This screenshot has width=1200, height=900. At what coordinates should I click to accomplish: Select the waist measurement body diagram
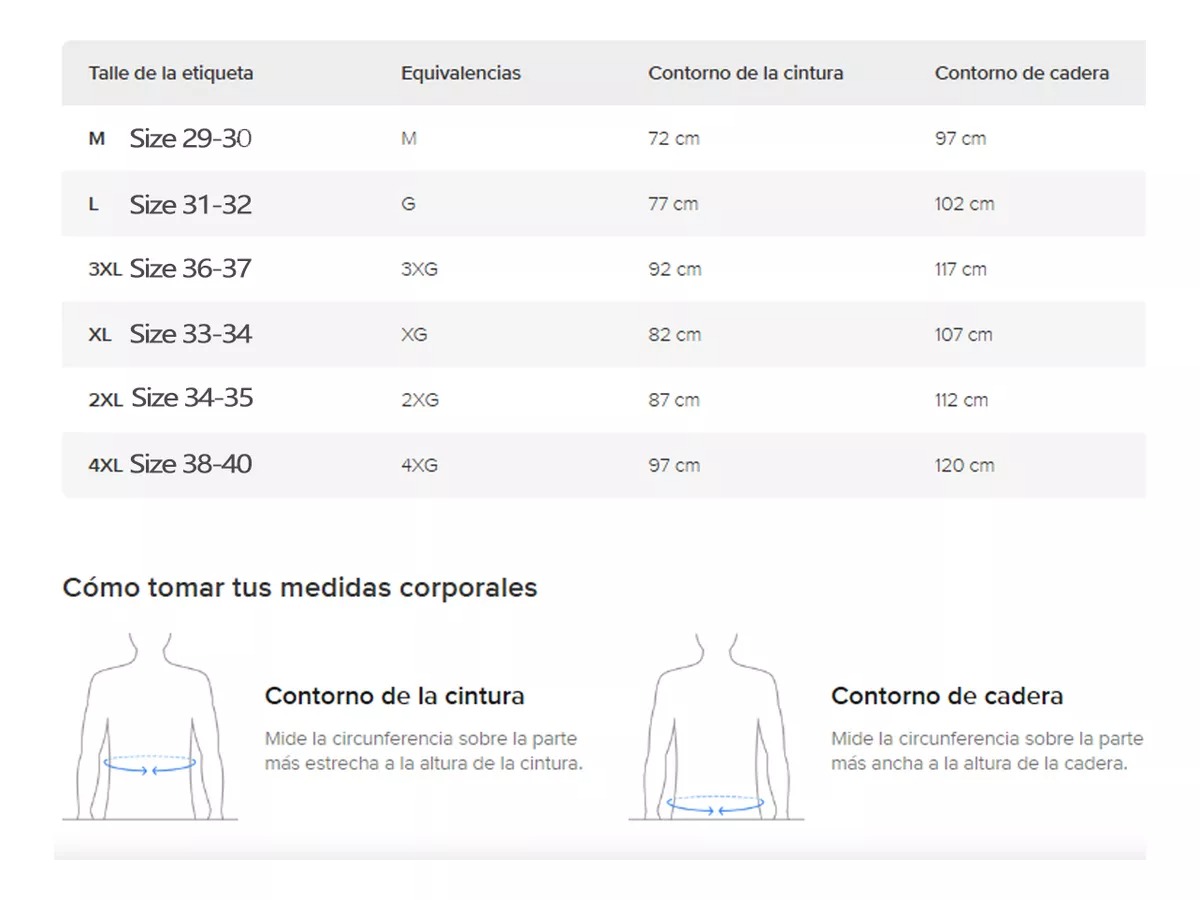coord(150,730)
